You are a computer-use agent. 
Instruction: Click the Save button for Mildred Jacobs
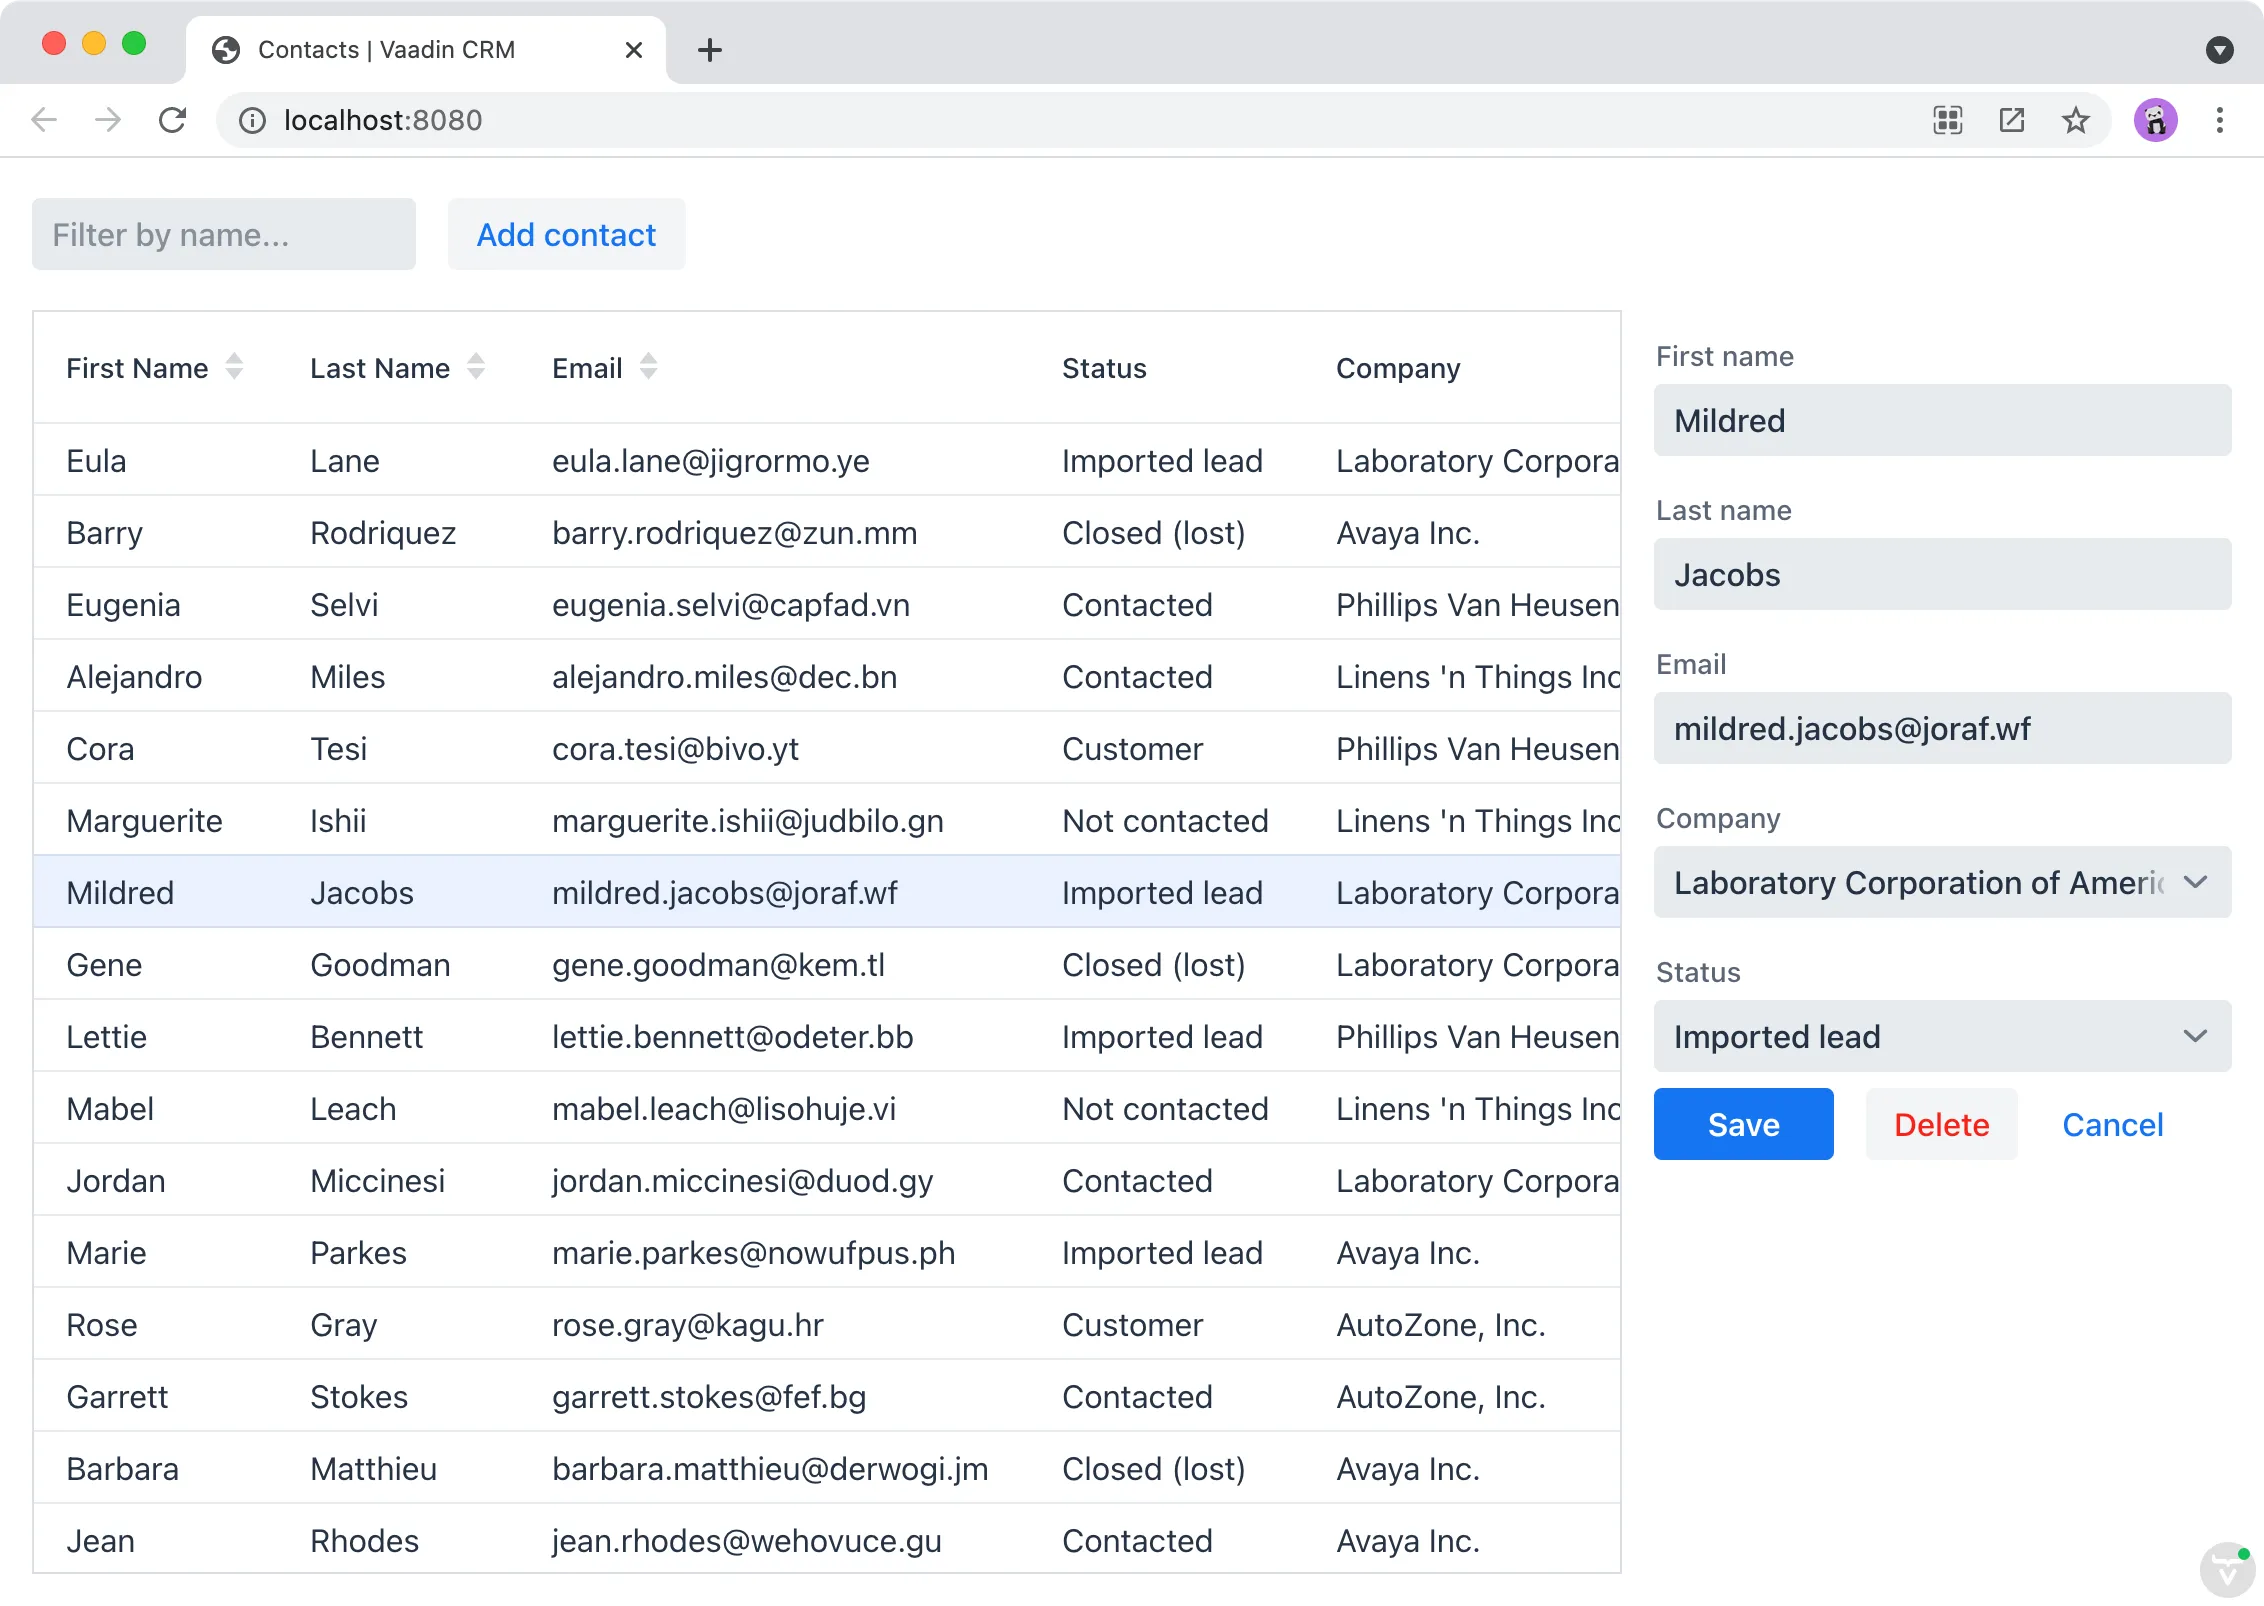tap(1743, 1125)
